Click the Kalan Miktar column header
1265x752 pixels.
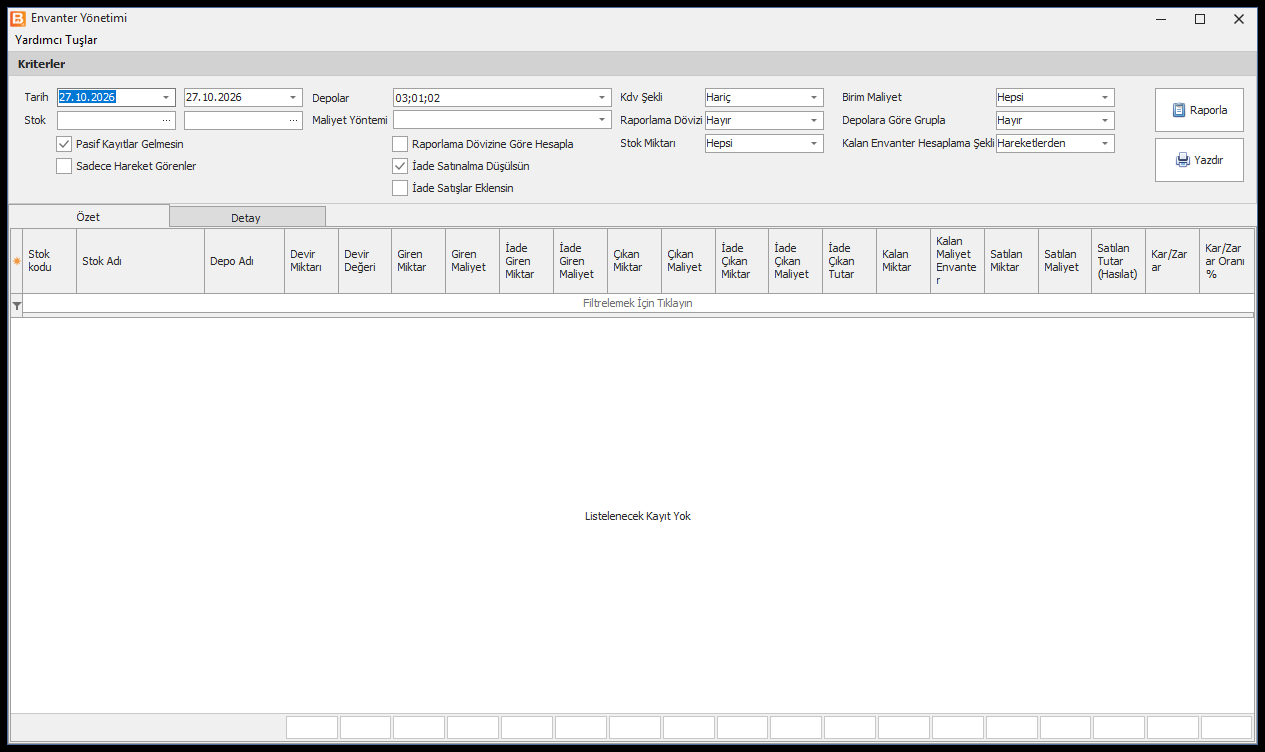(x=903, y=261)
